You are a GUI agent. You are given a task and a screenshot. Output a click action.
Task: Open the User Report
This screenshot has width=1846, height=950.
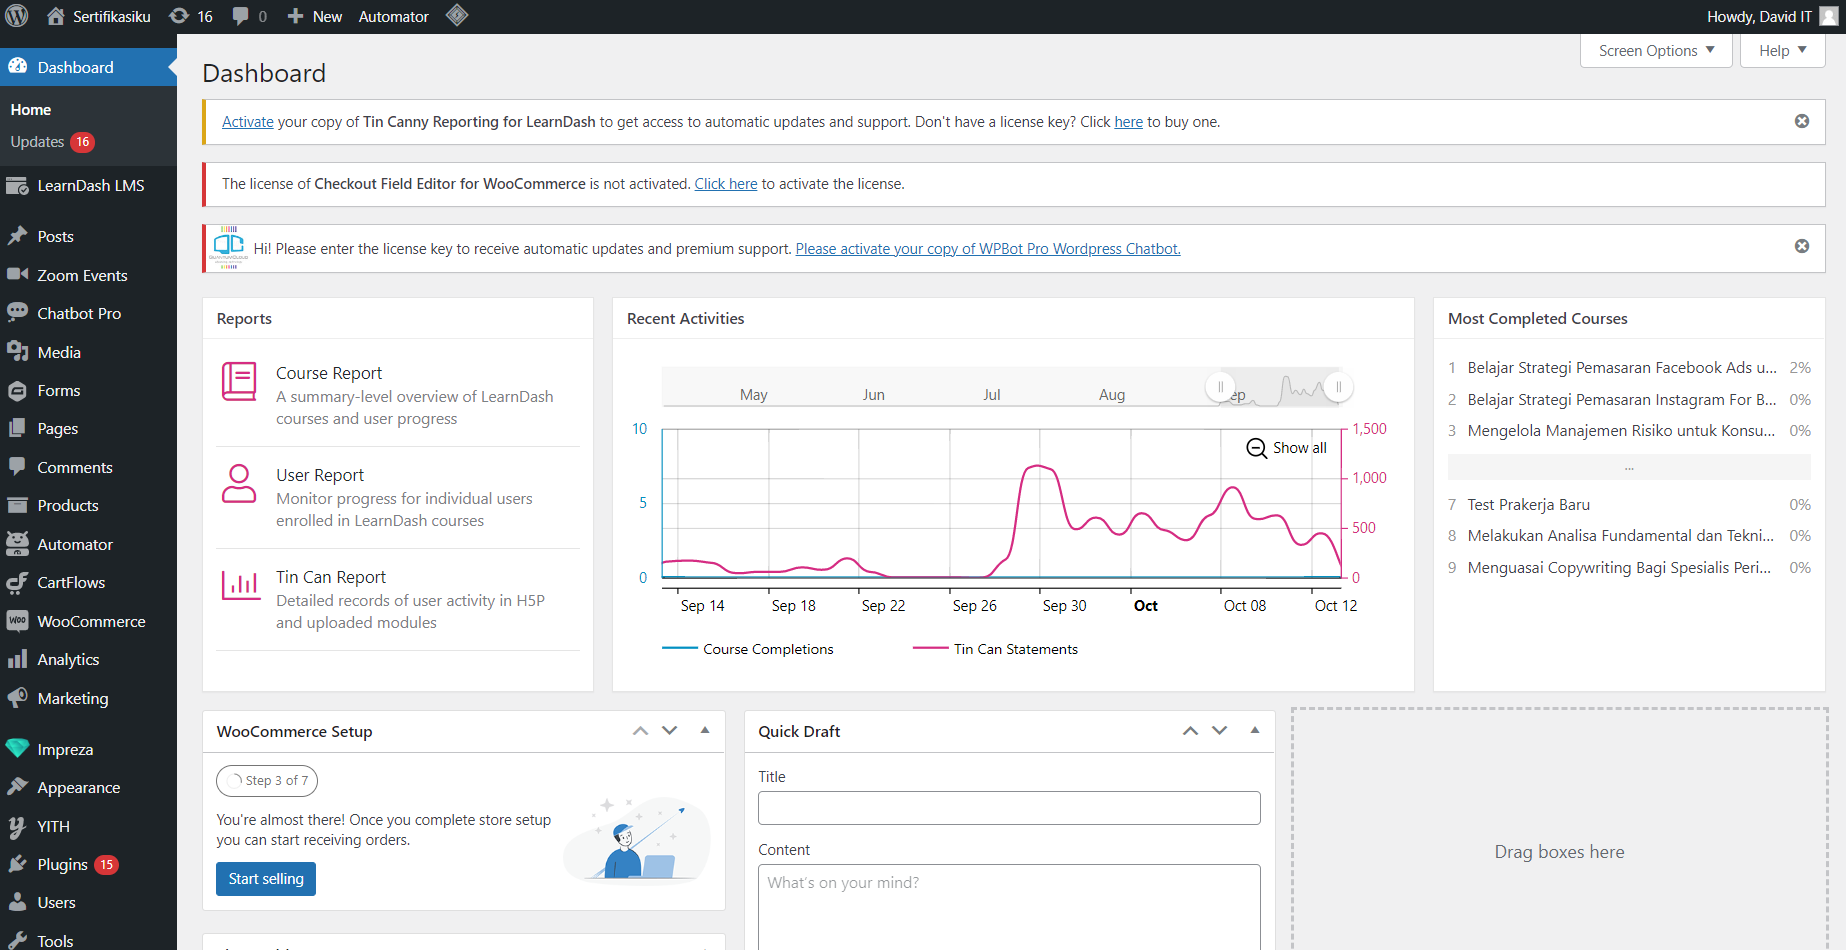tap(320, 475)
